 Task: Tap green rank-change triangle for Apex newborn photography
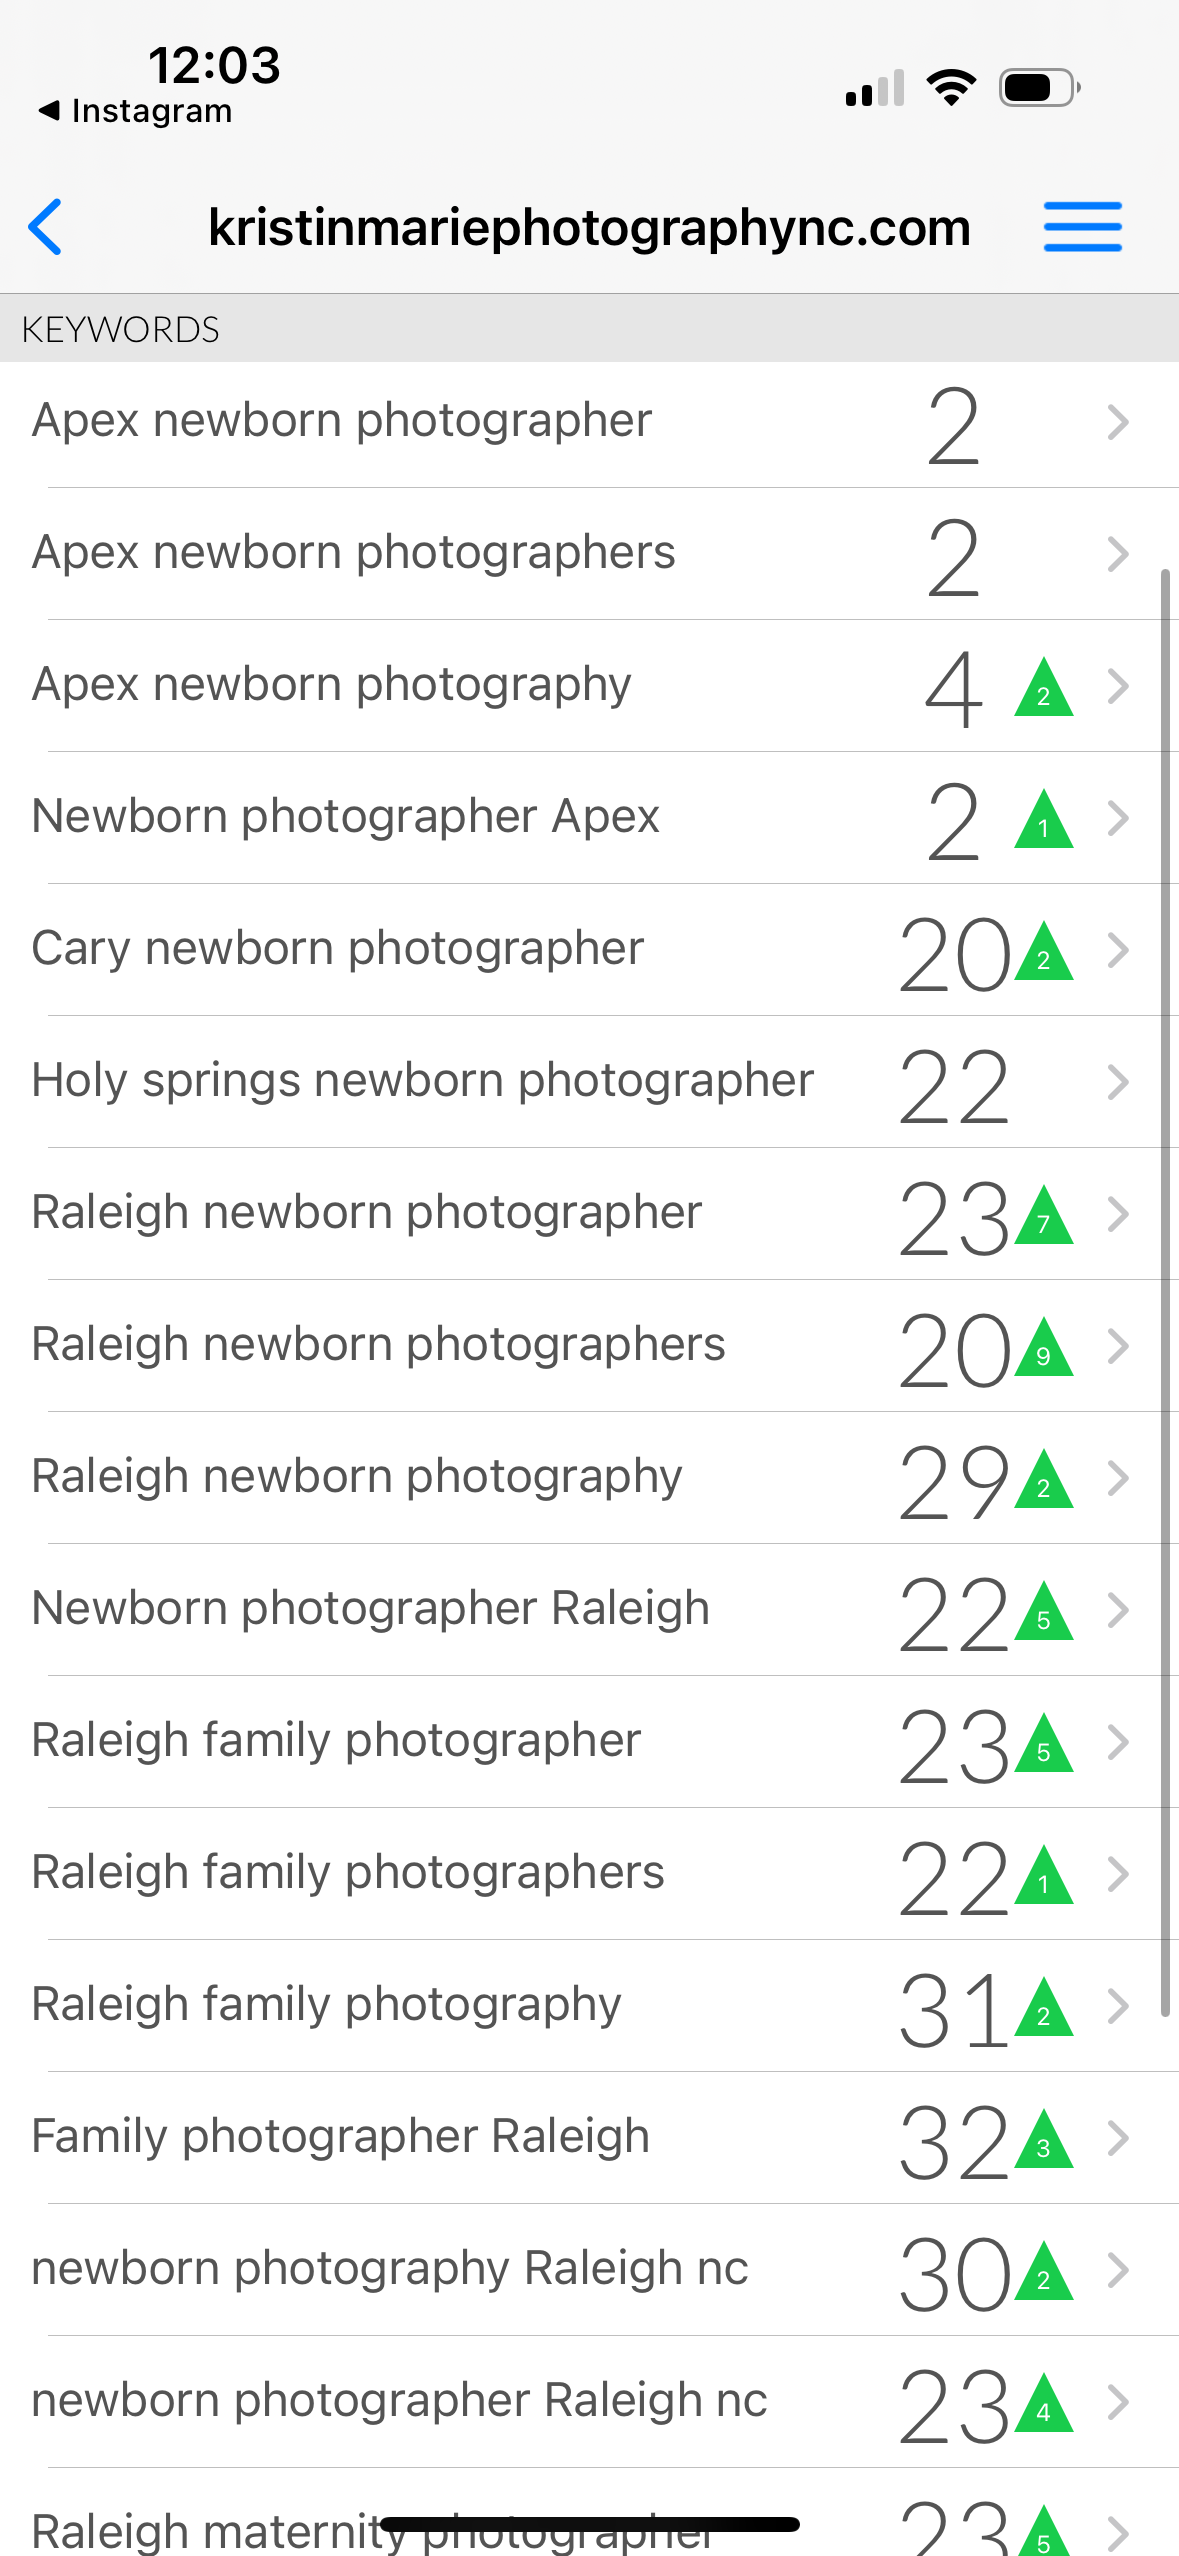(1043, 689)
